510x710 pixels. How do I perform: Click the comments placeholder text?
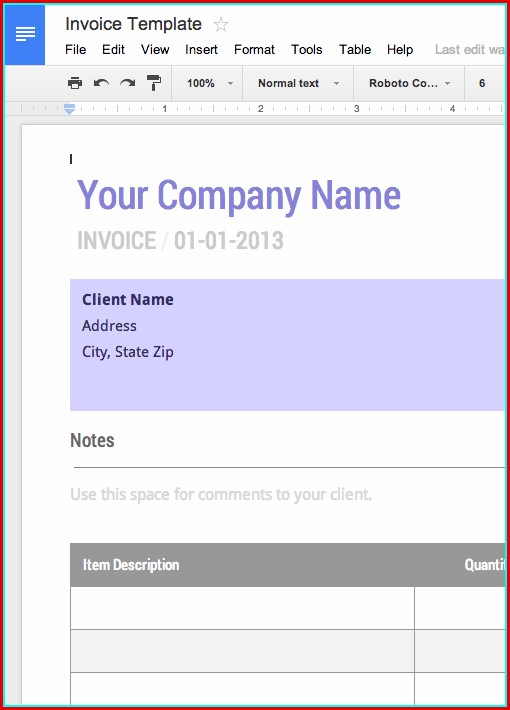pyautogui.click(x=221, y=494)
